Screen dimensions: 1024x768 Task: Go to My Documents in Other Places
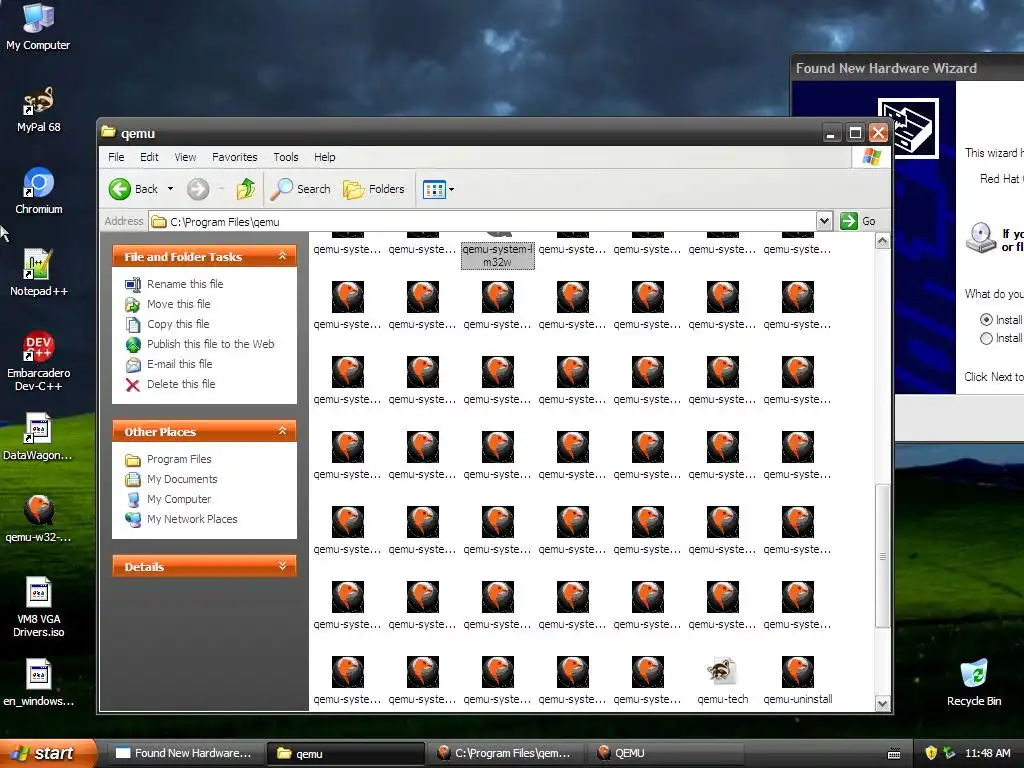click(x=182, y=479)
